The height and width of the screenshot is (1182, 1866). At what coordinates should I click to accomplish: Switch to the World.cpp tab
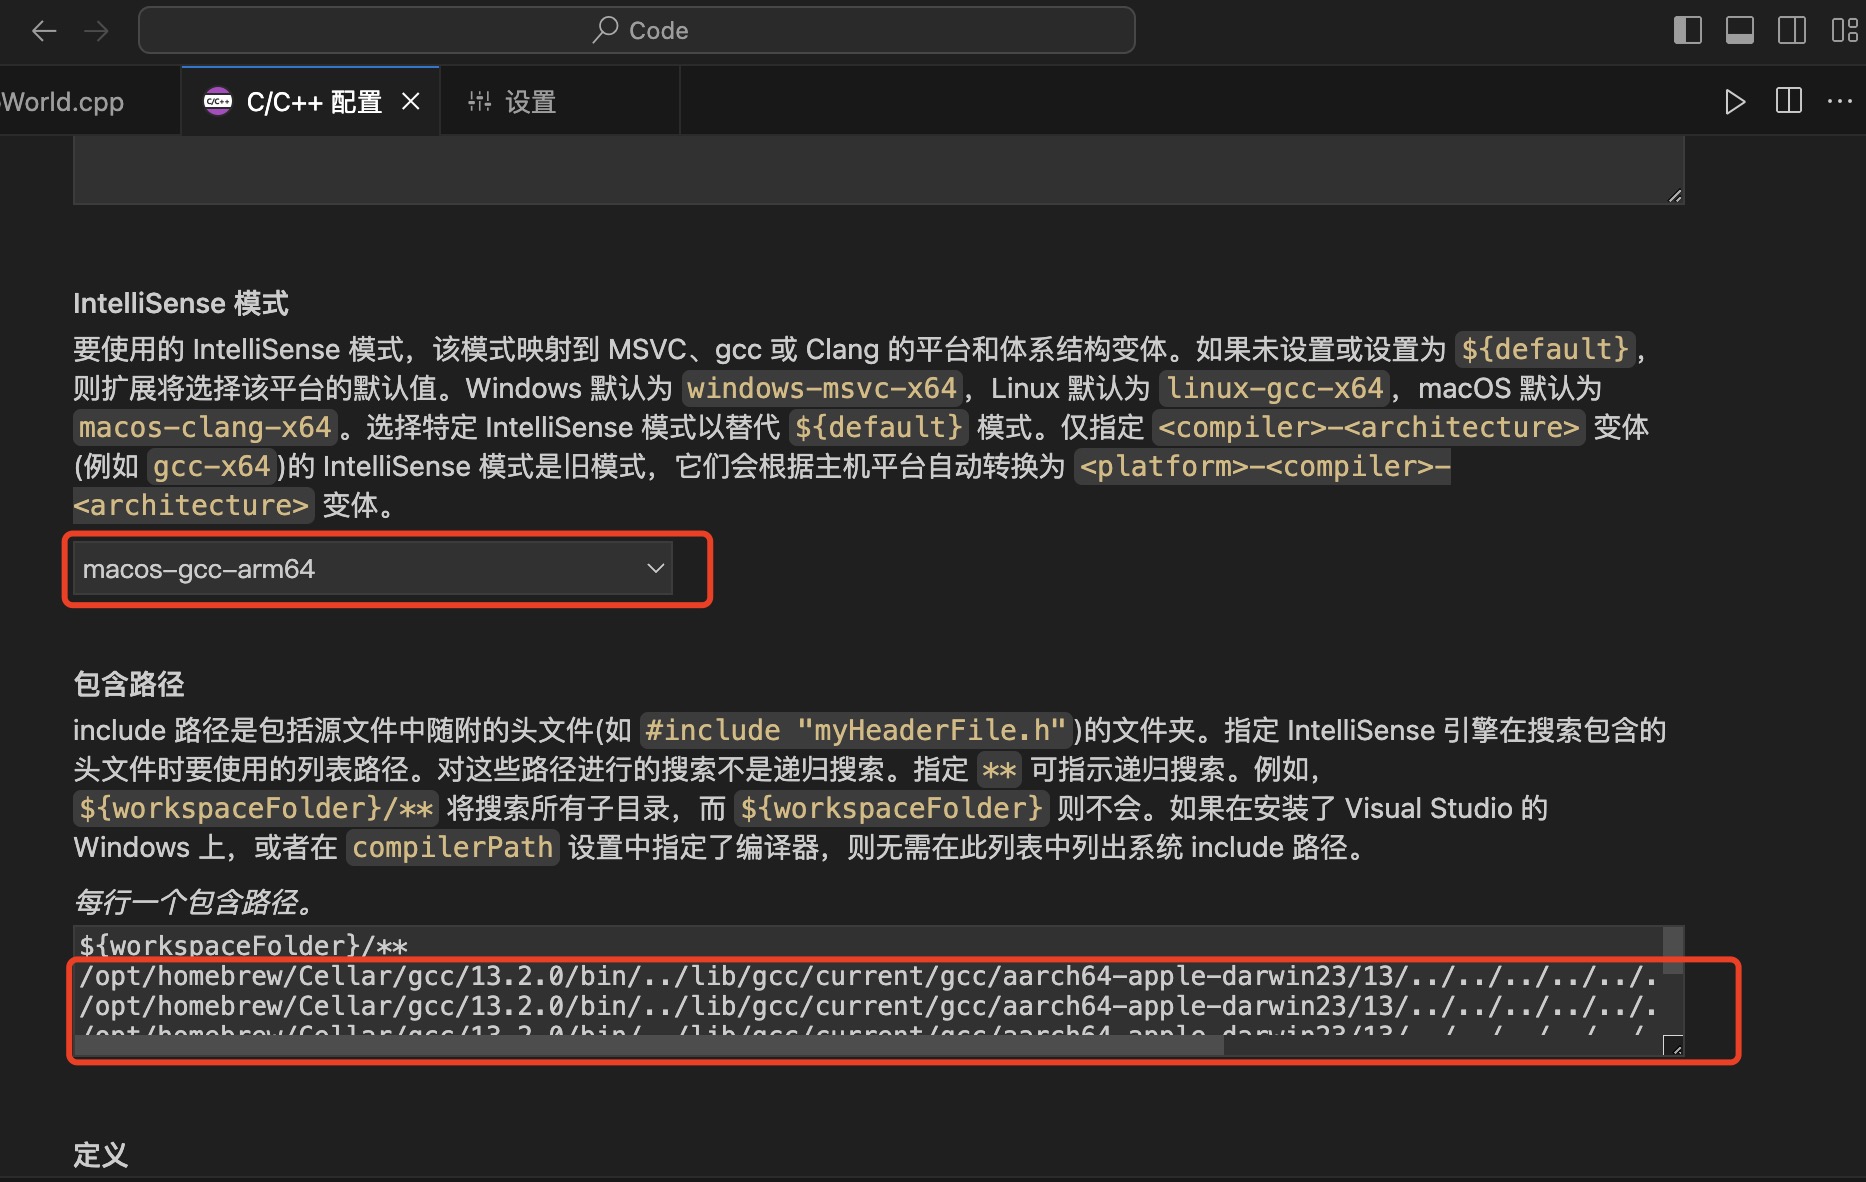coord(62,101)
